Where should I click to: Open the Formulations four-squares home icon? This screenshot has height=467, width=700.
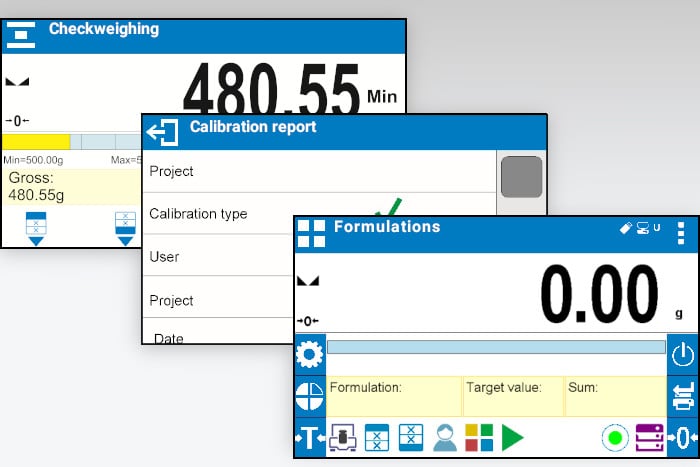click(311, 233)
